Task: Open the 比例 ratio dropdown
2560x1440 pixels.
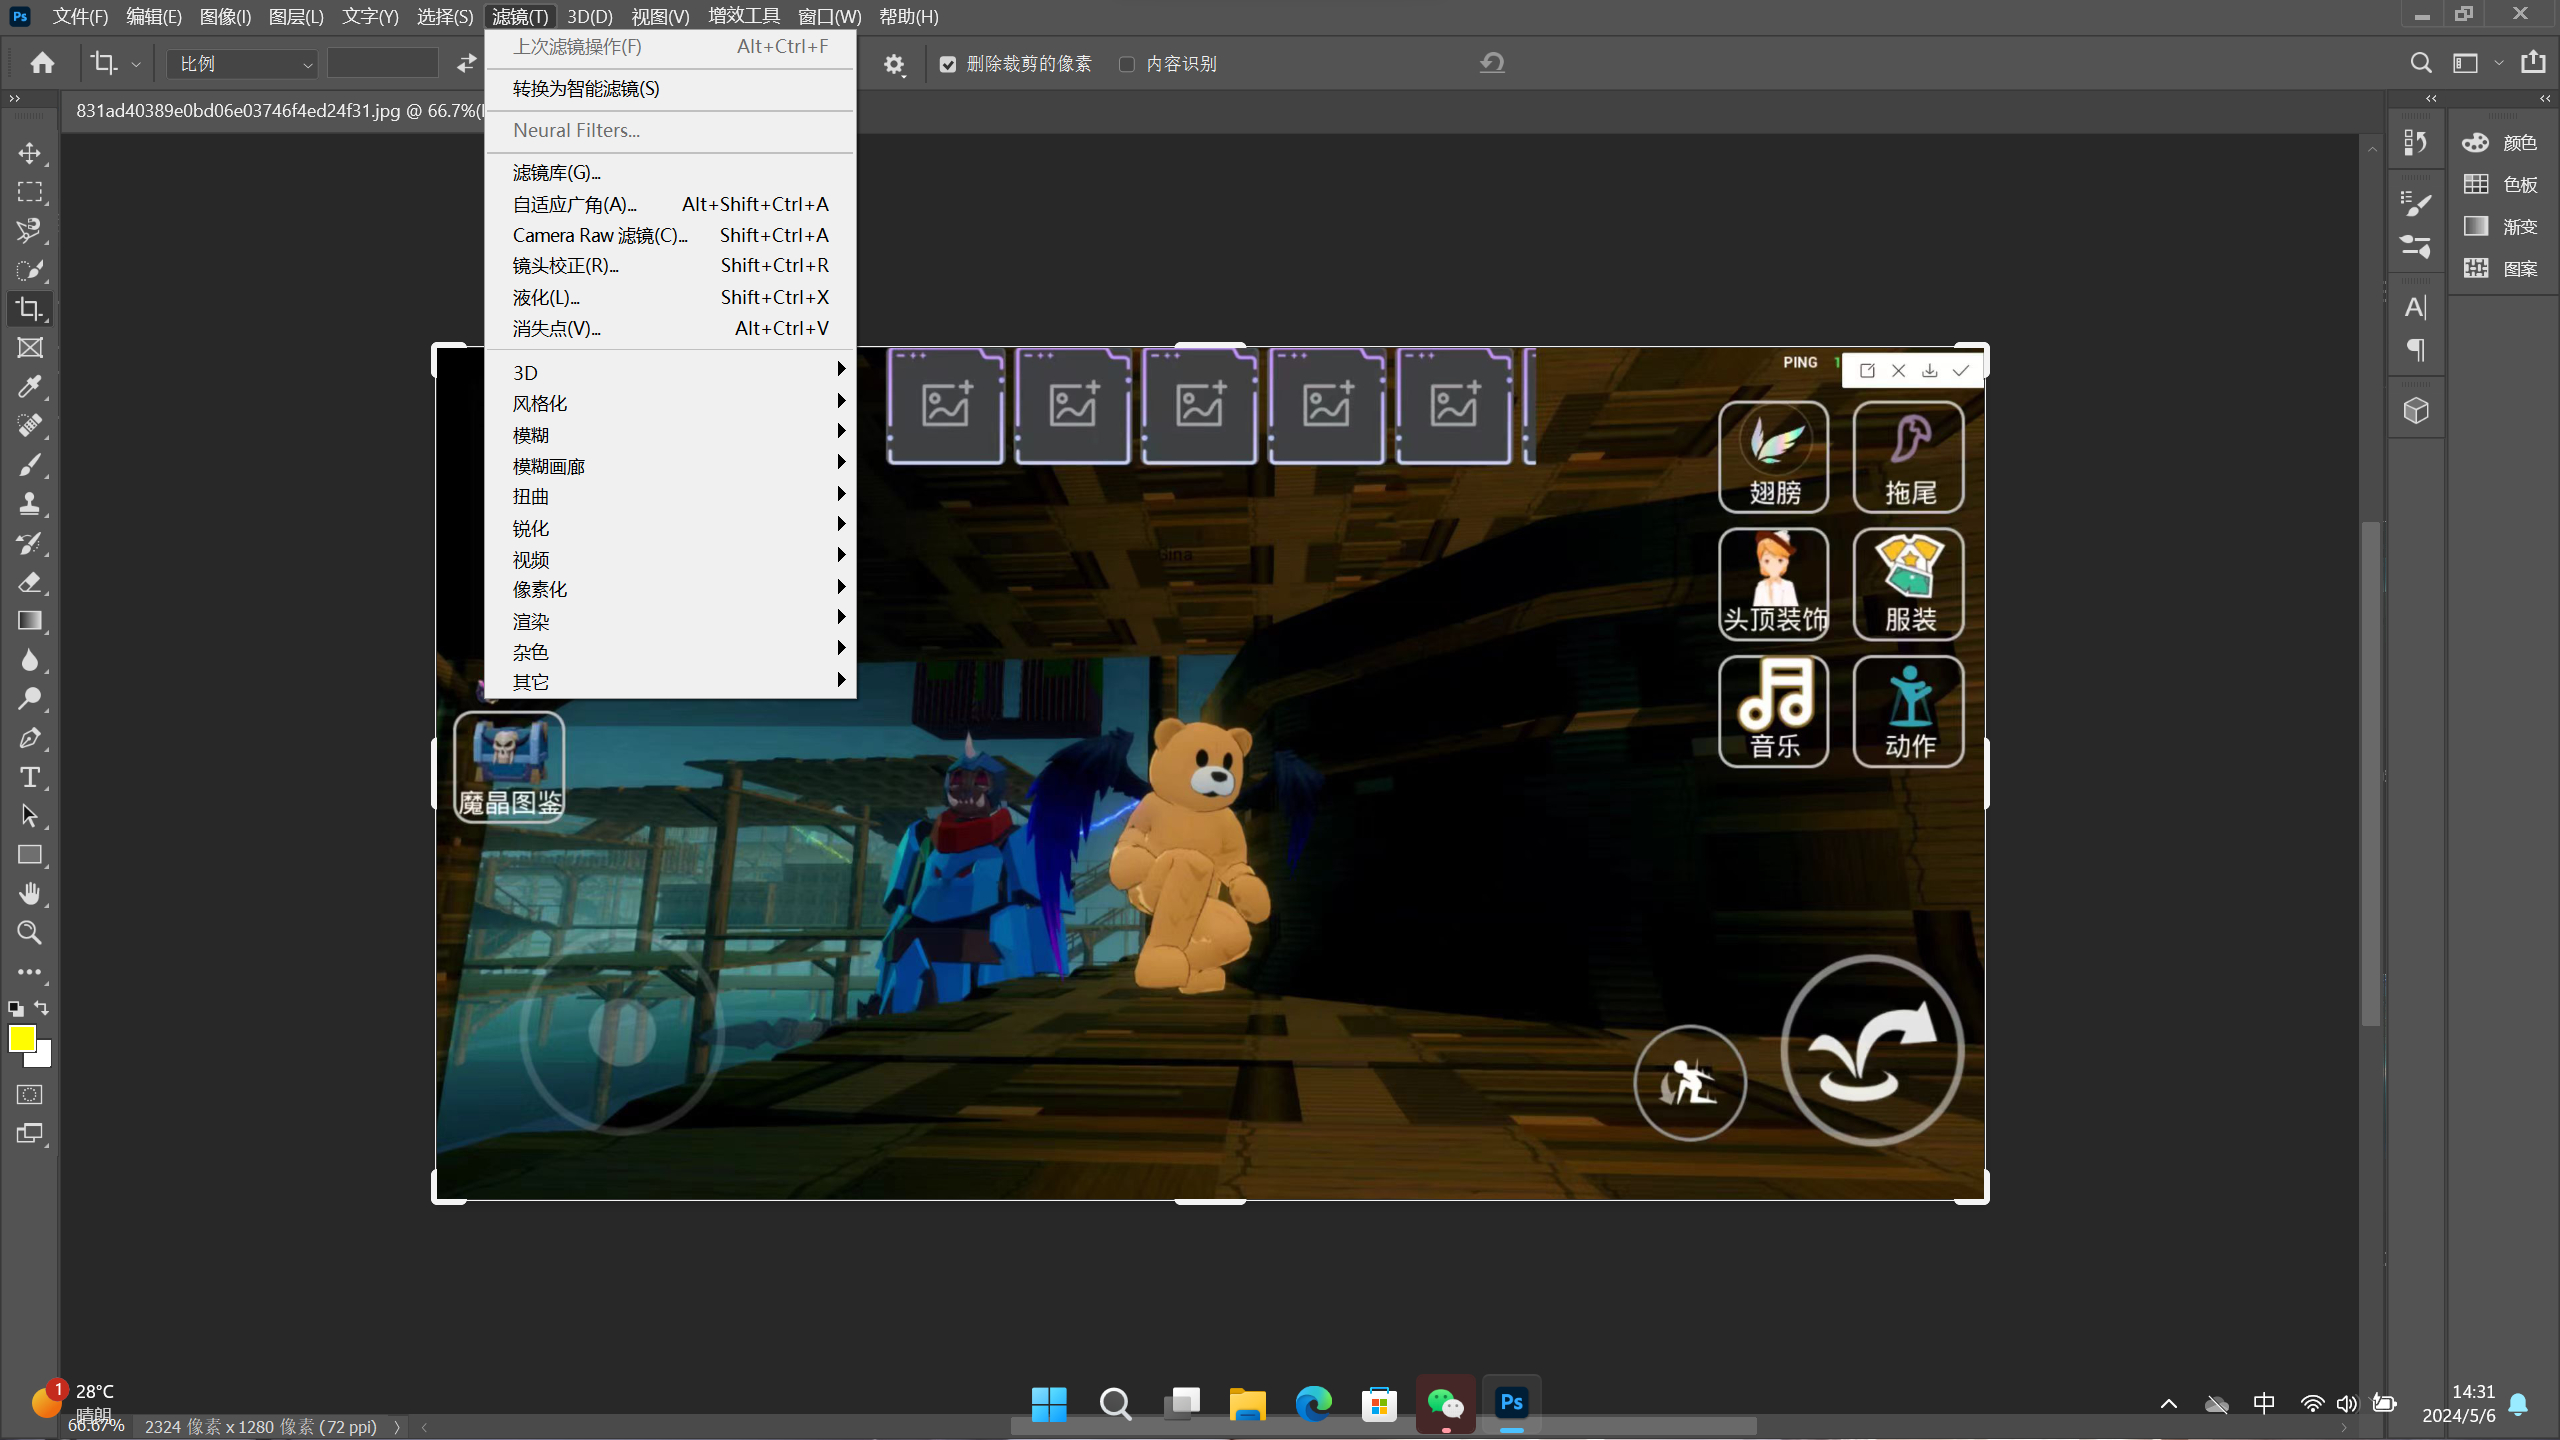Action: click(x=242, y=64)
